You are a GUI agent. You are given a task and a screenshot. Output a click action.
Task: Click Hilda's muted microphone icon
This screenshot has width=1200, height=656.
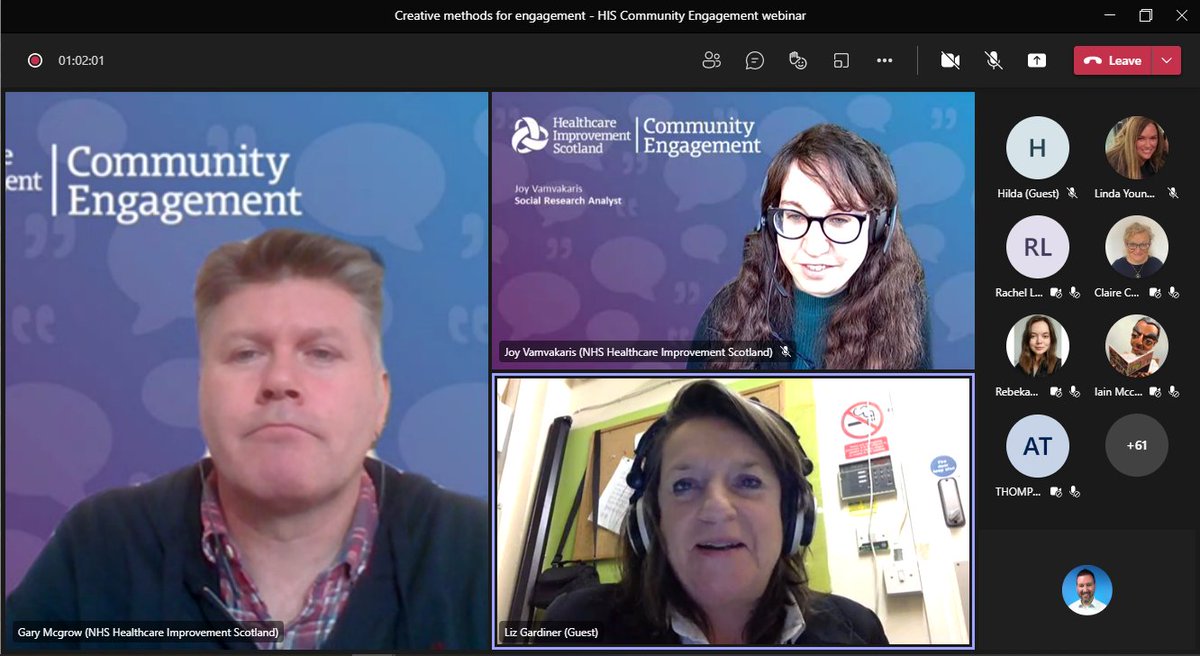pyautogui.click(x=1072, y=193)
